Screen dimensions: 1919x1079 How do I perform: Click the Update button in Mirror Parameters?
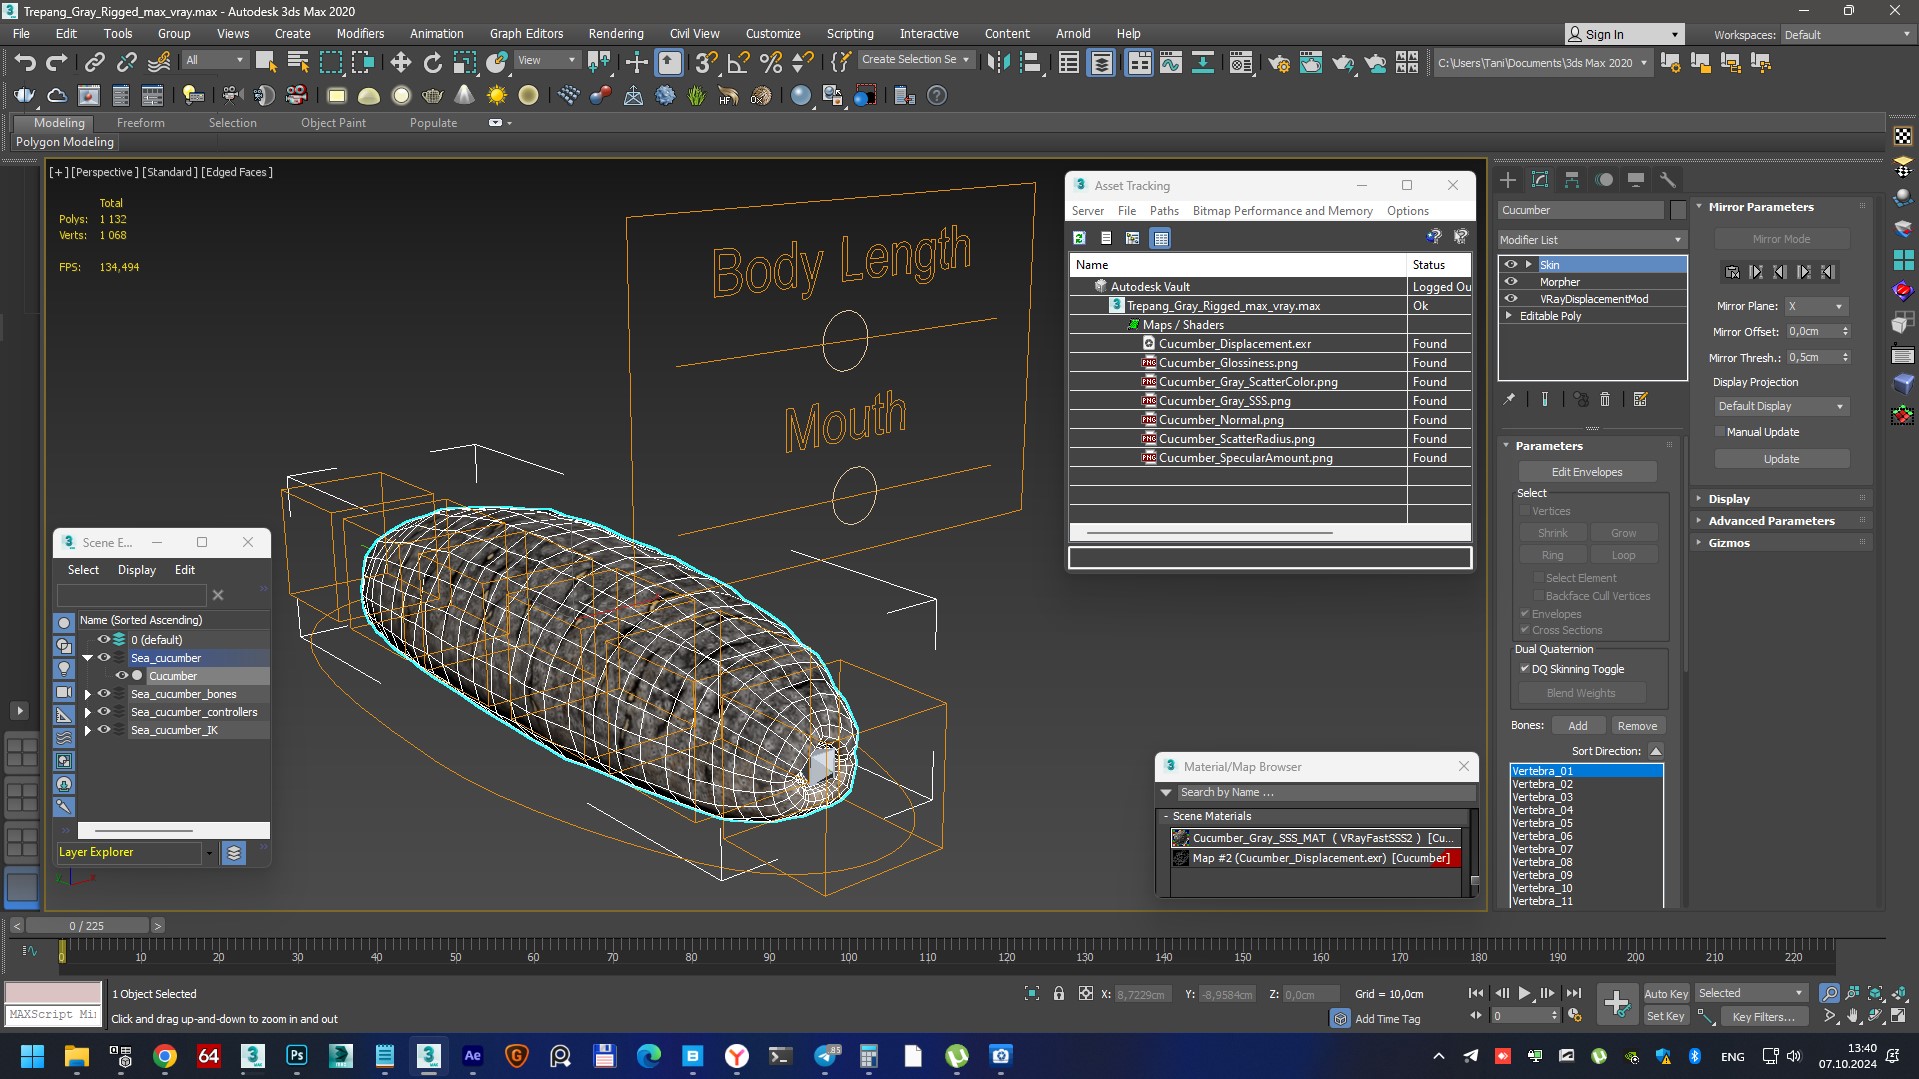click(1781, 459)
